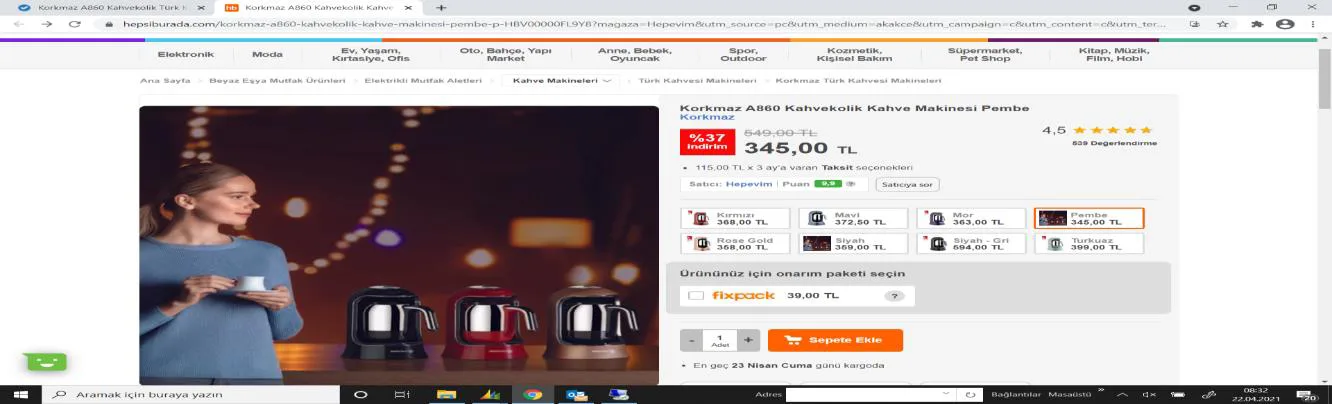The image size is (1332, 404).
Task: Open the Hepevim seller link
Action: pos(749,184)
